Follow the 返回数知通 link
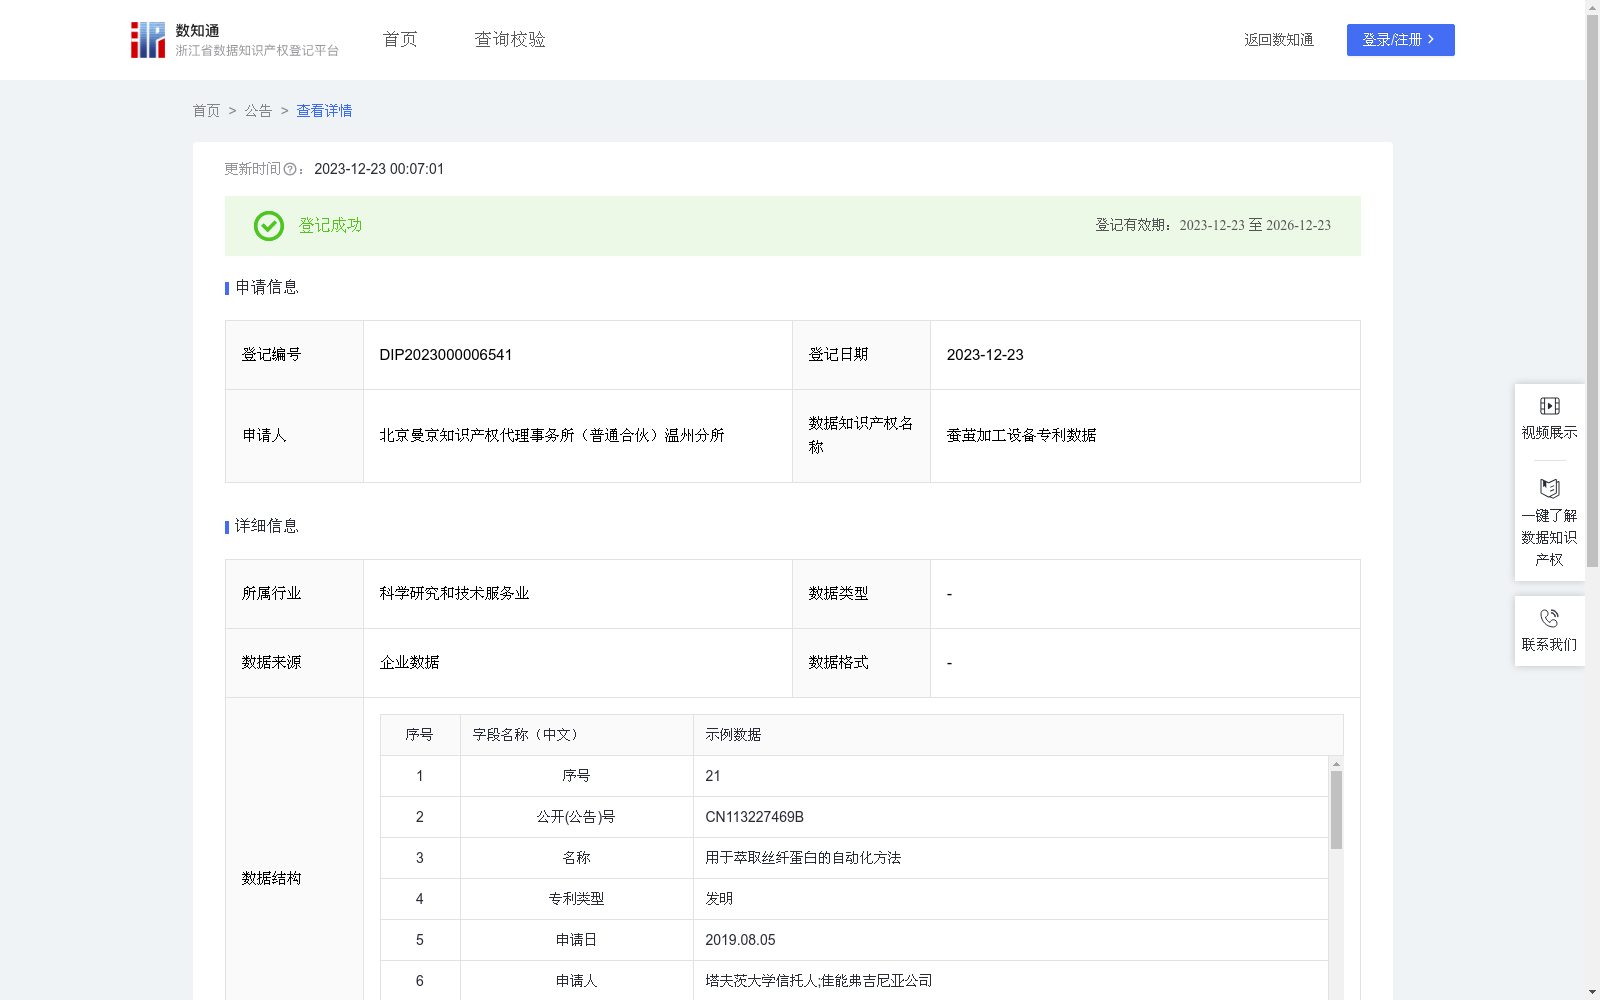 pyautogui.click(x=1279, y=40)
